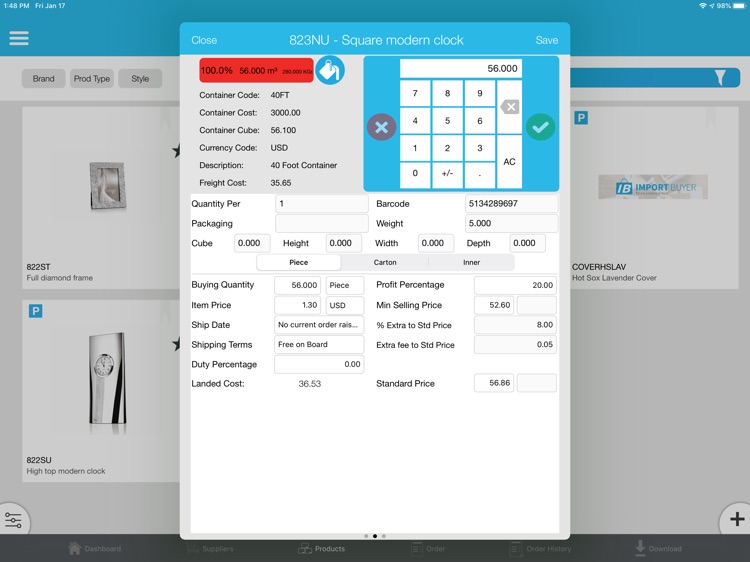Image resolution: width=750 pixels, height=562 pixels.
Task: Tap keypad digit 0
Action: (415, 175)
